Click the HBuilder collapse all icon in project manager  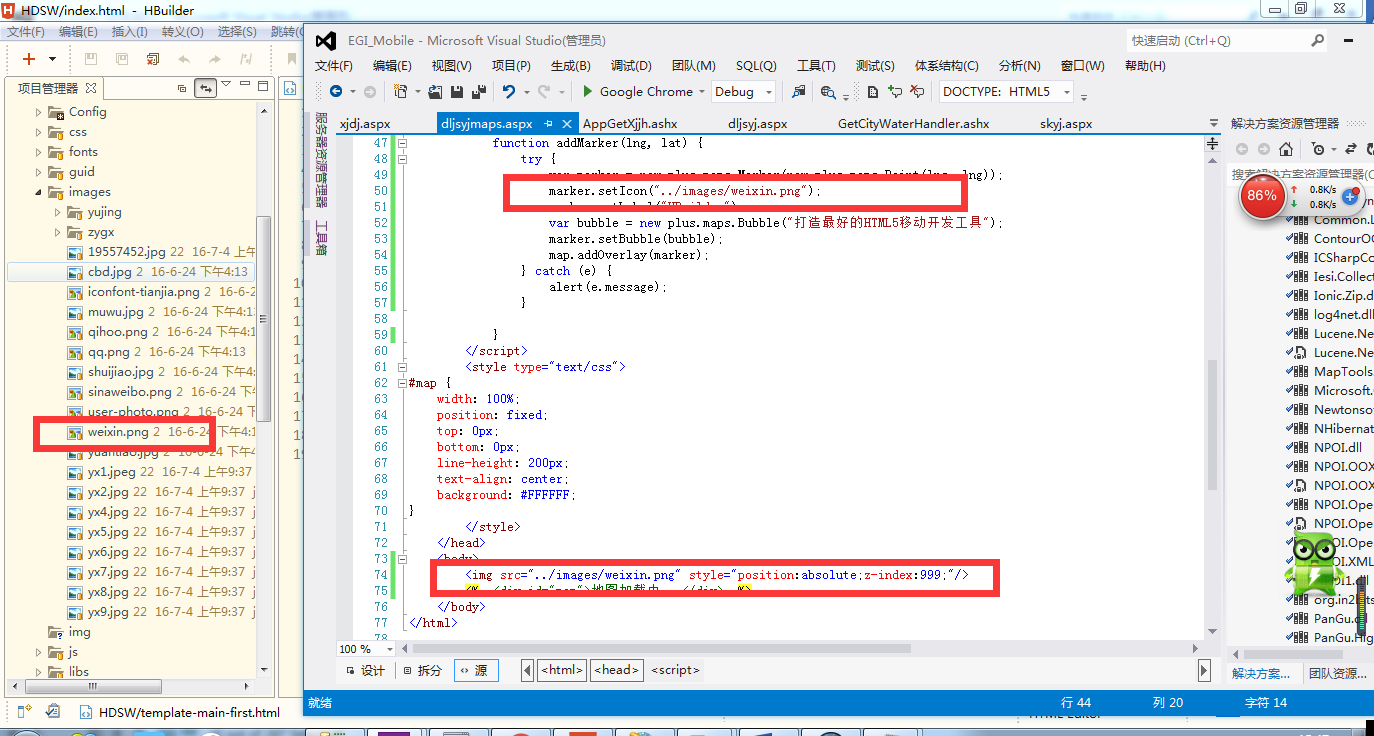[182, 88]
